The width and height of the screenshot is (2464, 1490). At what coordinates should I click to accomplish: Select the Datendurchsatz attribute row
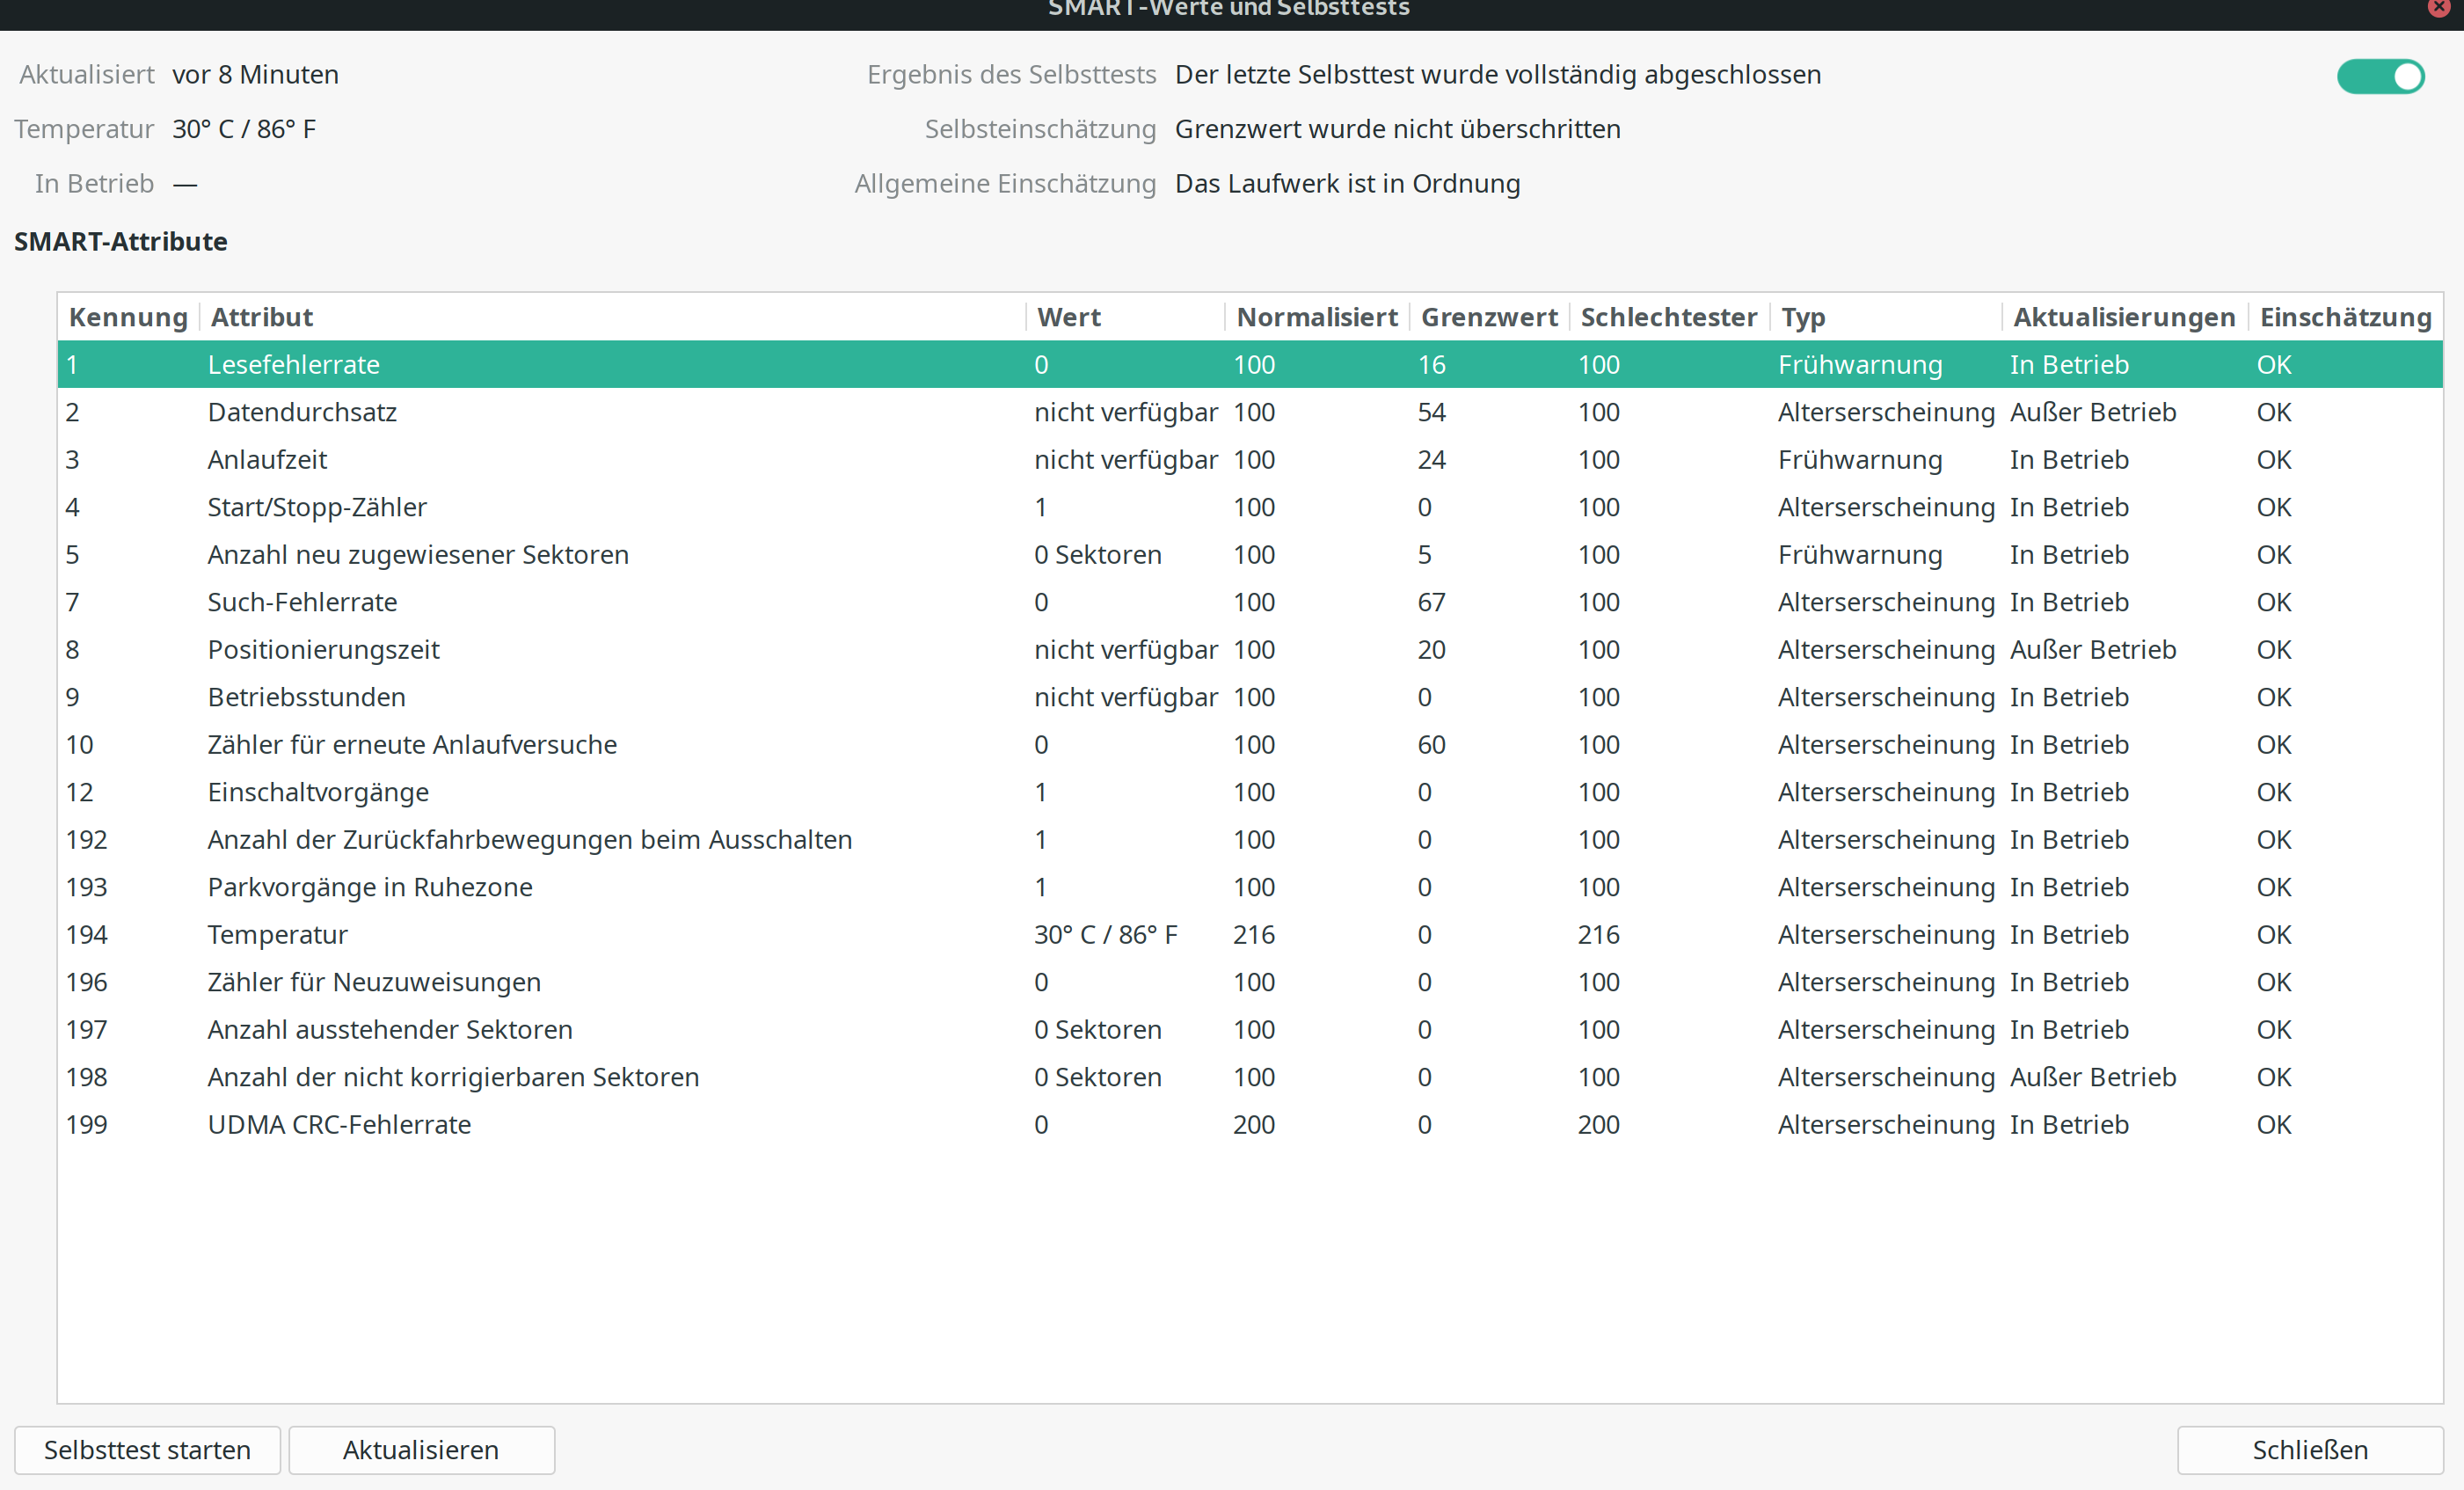(x=302, y=412)
